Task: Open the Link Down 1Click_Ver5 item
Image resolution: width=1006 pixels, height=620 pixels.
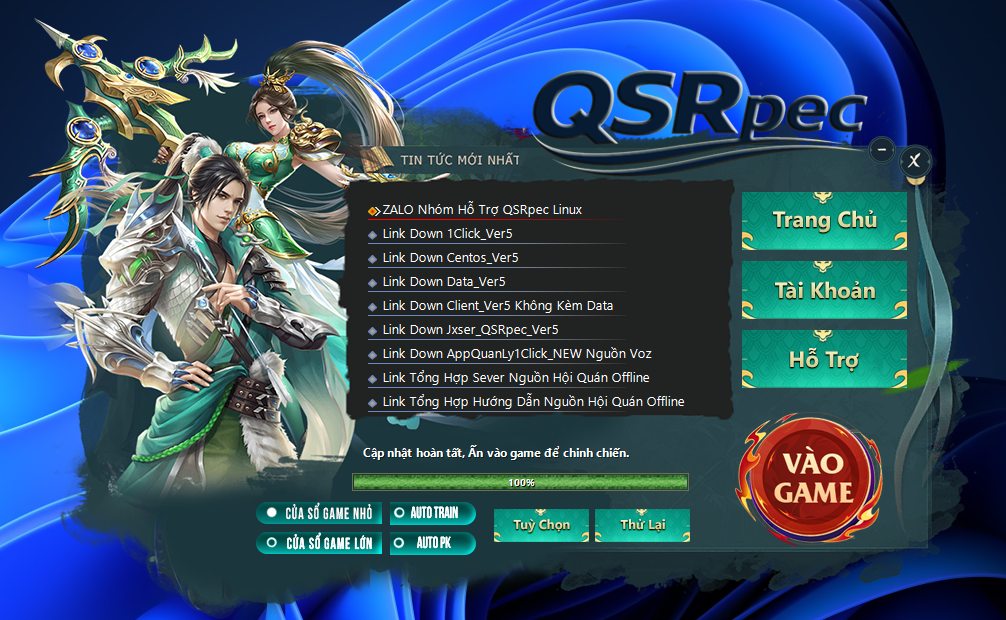Action: point(447,234)
